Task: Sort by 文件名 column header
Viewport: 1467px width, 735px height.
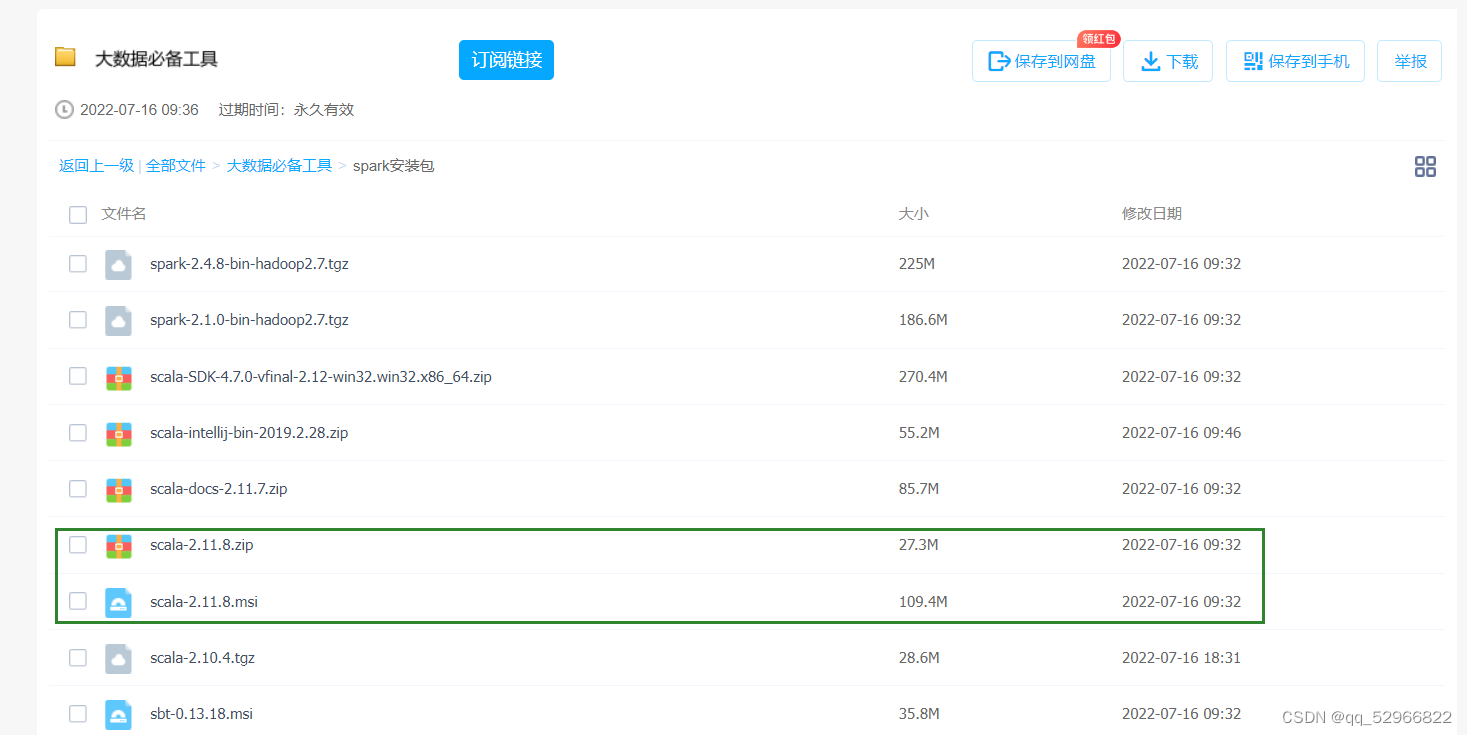Action: pyautogui.click(x=124, y=214)
